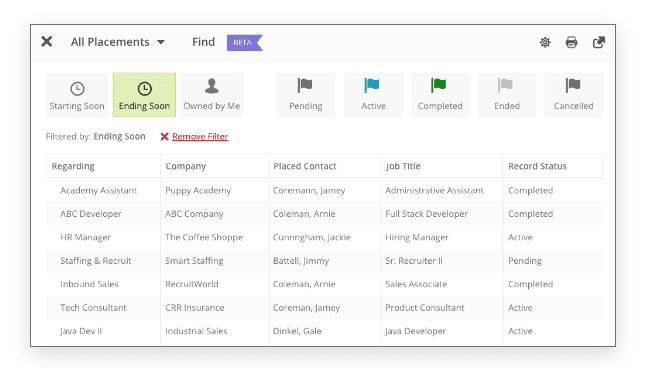Filter by Ended status flag
Viewport: 646px width, 383px height.
click(507, 95)
